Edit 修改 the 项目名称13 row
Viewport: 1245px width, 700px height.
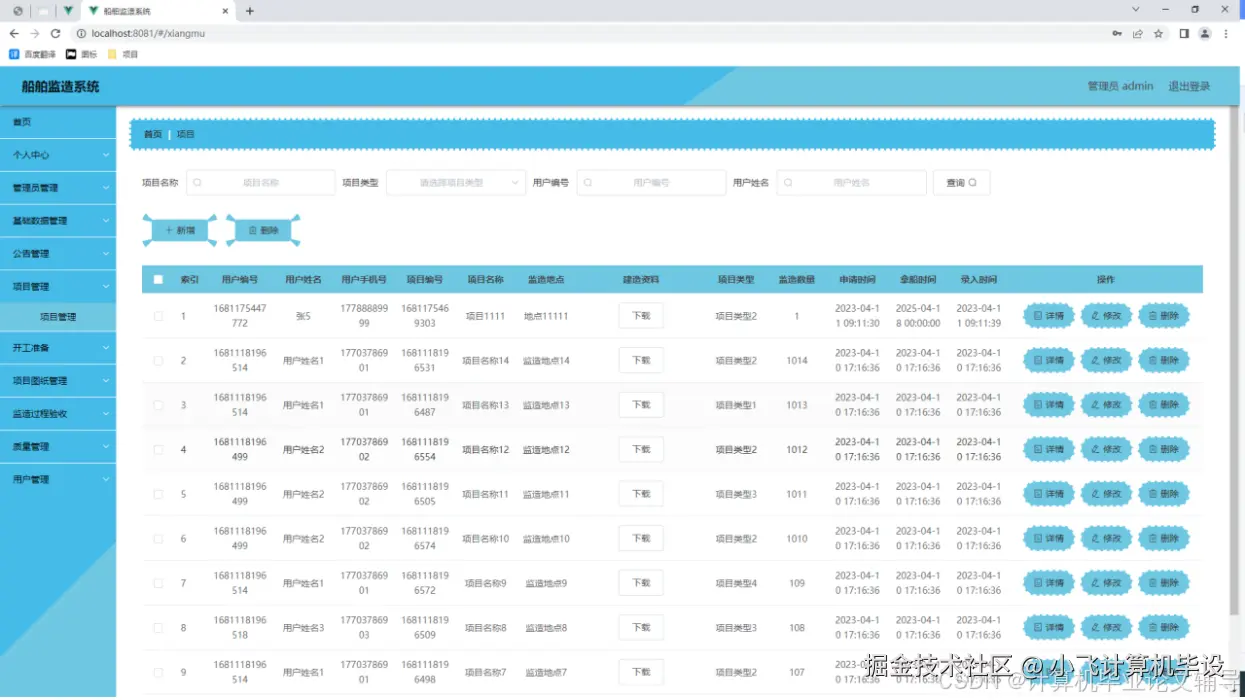tap(1106, 405)
